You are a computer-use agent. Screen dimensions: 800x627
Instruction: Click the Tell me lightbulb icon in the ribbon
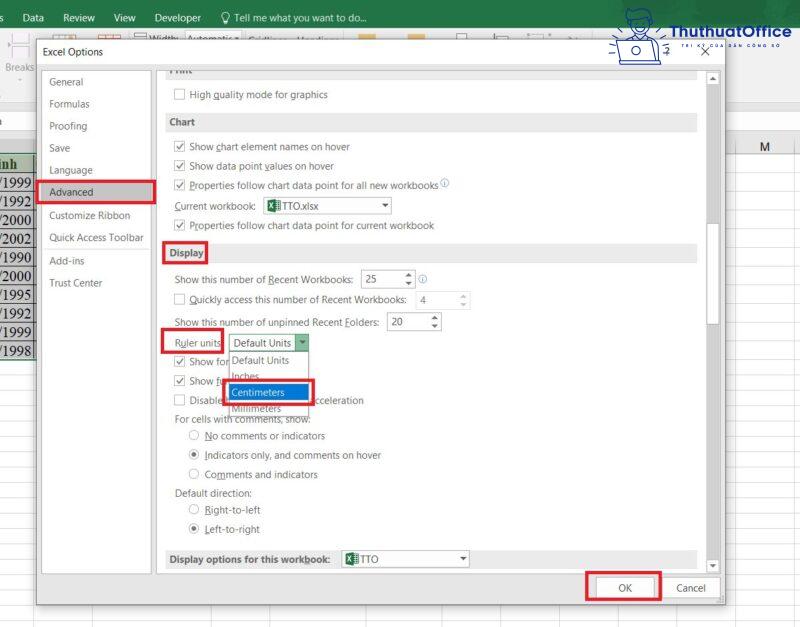click(x=227, y=17)
